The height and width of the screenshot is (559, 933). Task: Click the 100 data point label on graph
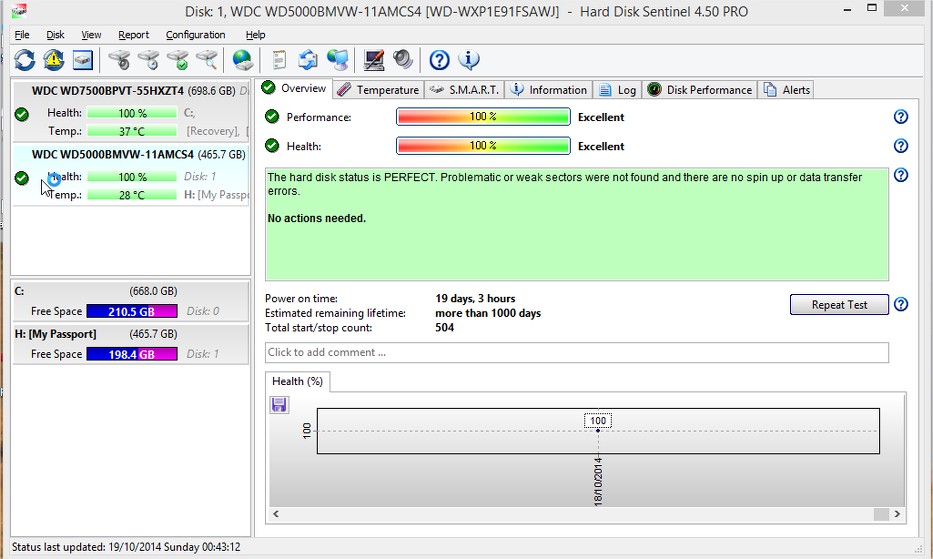coord(598,420)
